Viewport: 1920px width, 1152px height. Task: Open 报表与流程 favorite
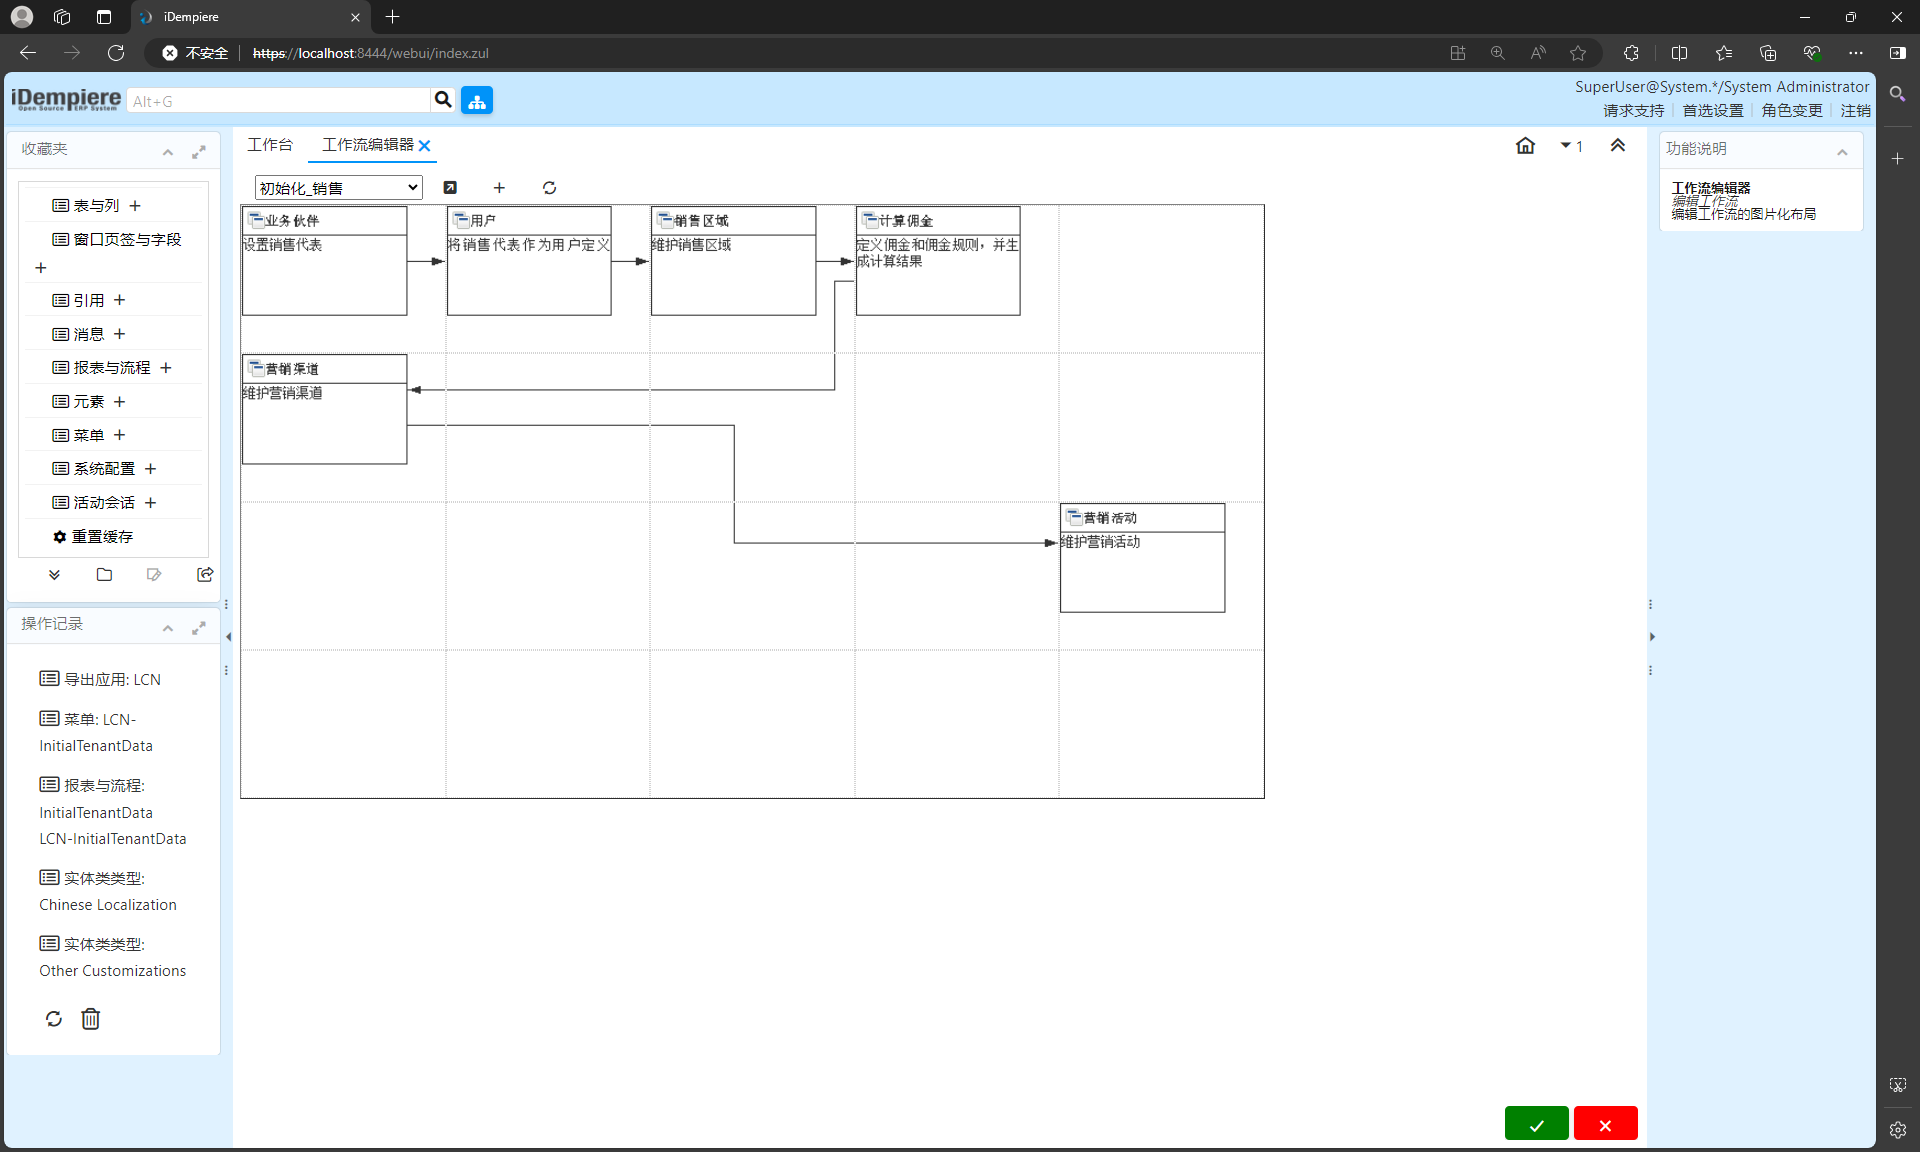click(101, 368)
